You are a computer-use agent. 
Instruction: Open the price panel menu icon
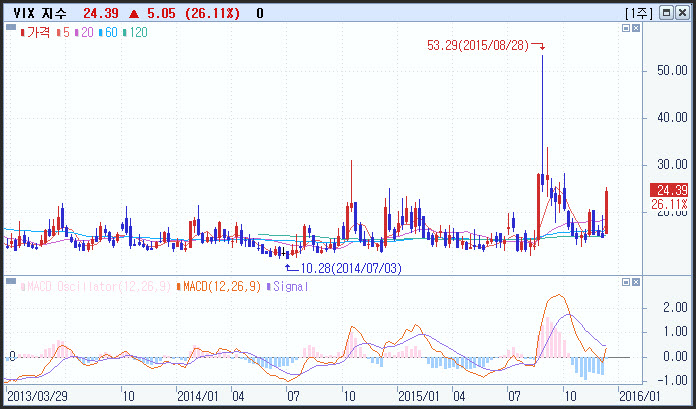click(x=11, y=28)
